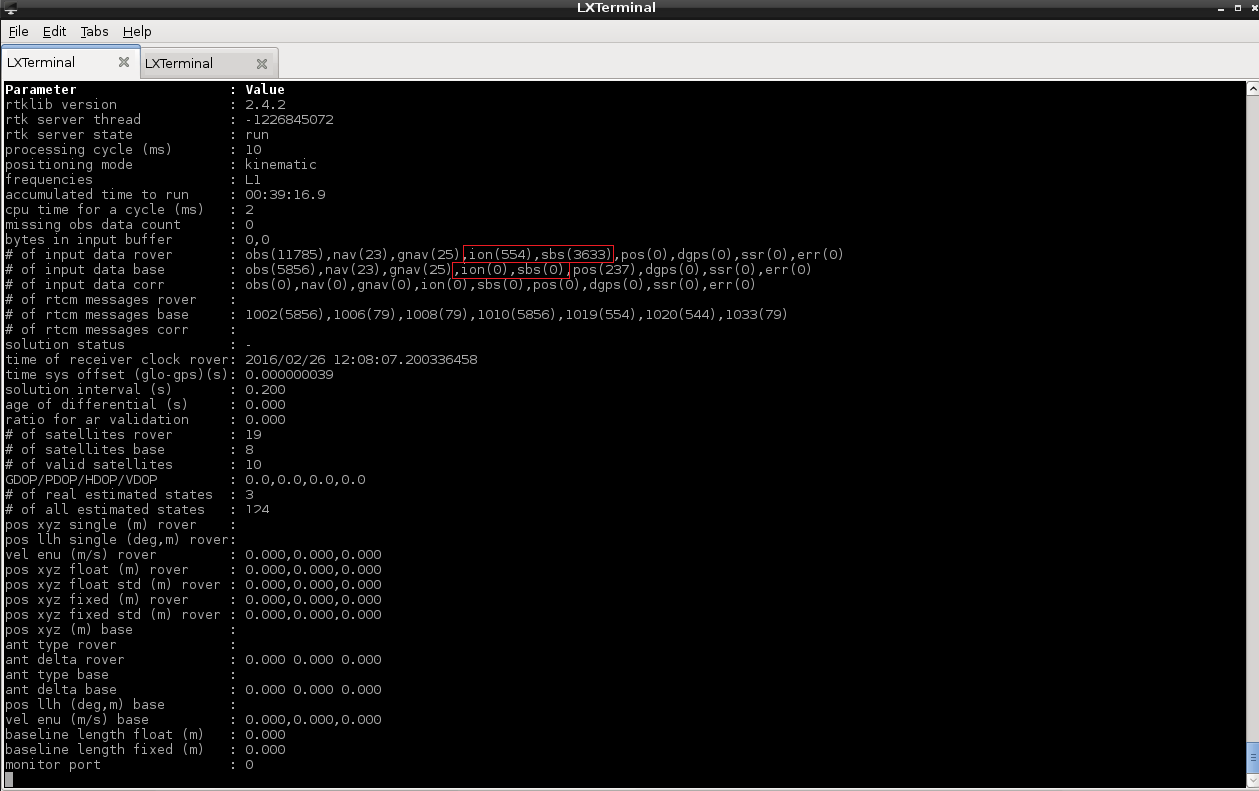Screen dimensions: 1259x791
Task: Switch to the second LXTerminal tab
Action: (179, 63)
